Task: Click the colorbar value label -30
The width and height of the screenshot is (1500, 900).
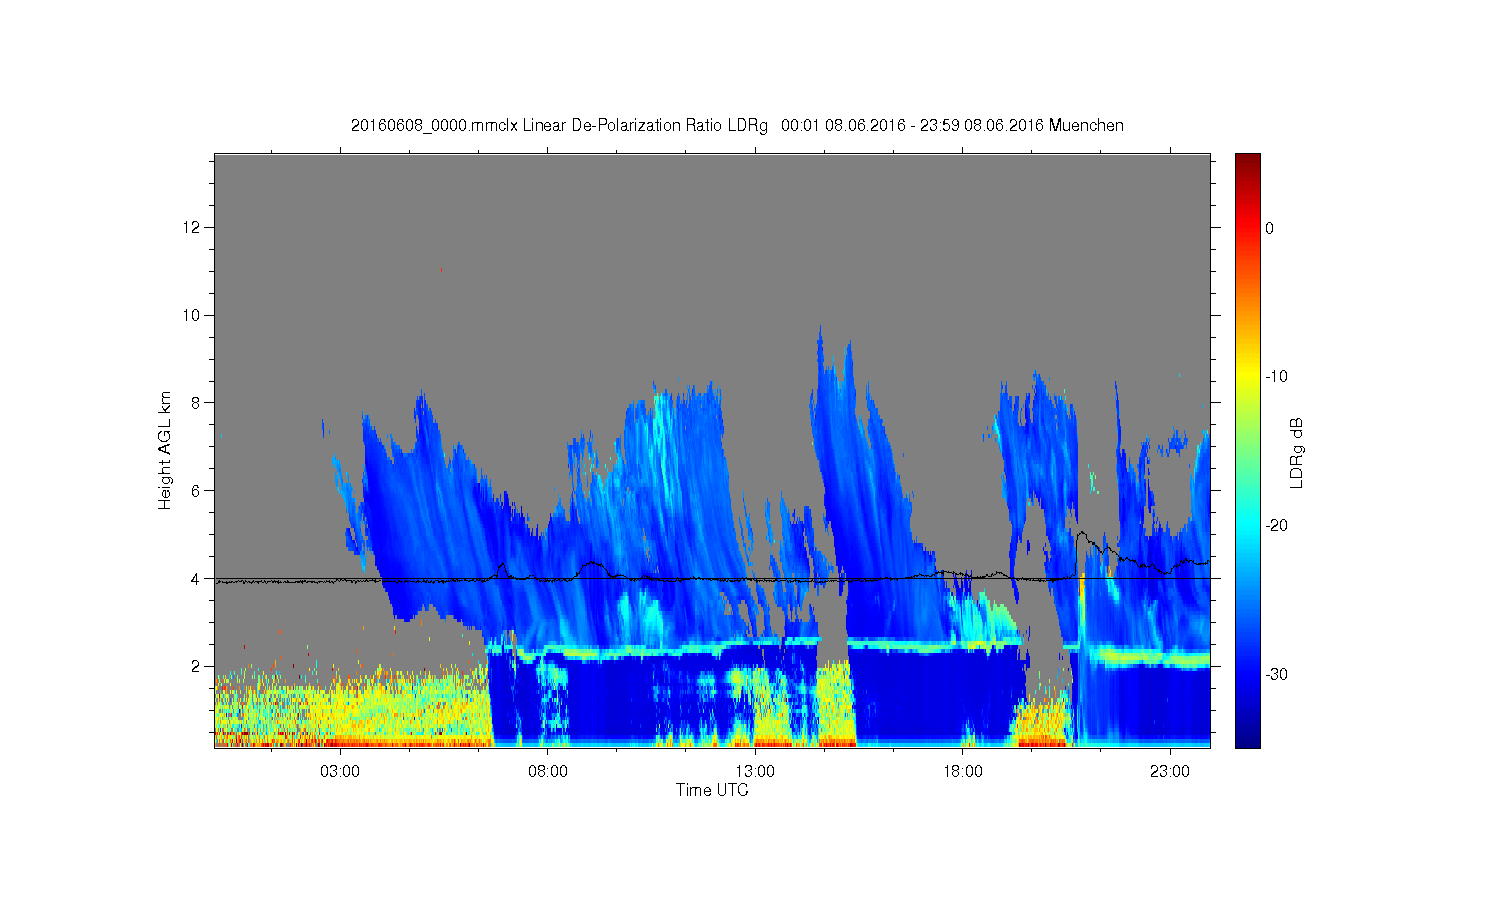Action: pyautogui.click(x=1276, y=675)
